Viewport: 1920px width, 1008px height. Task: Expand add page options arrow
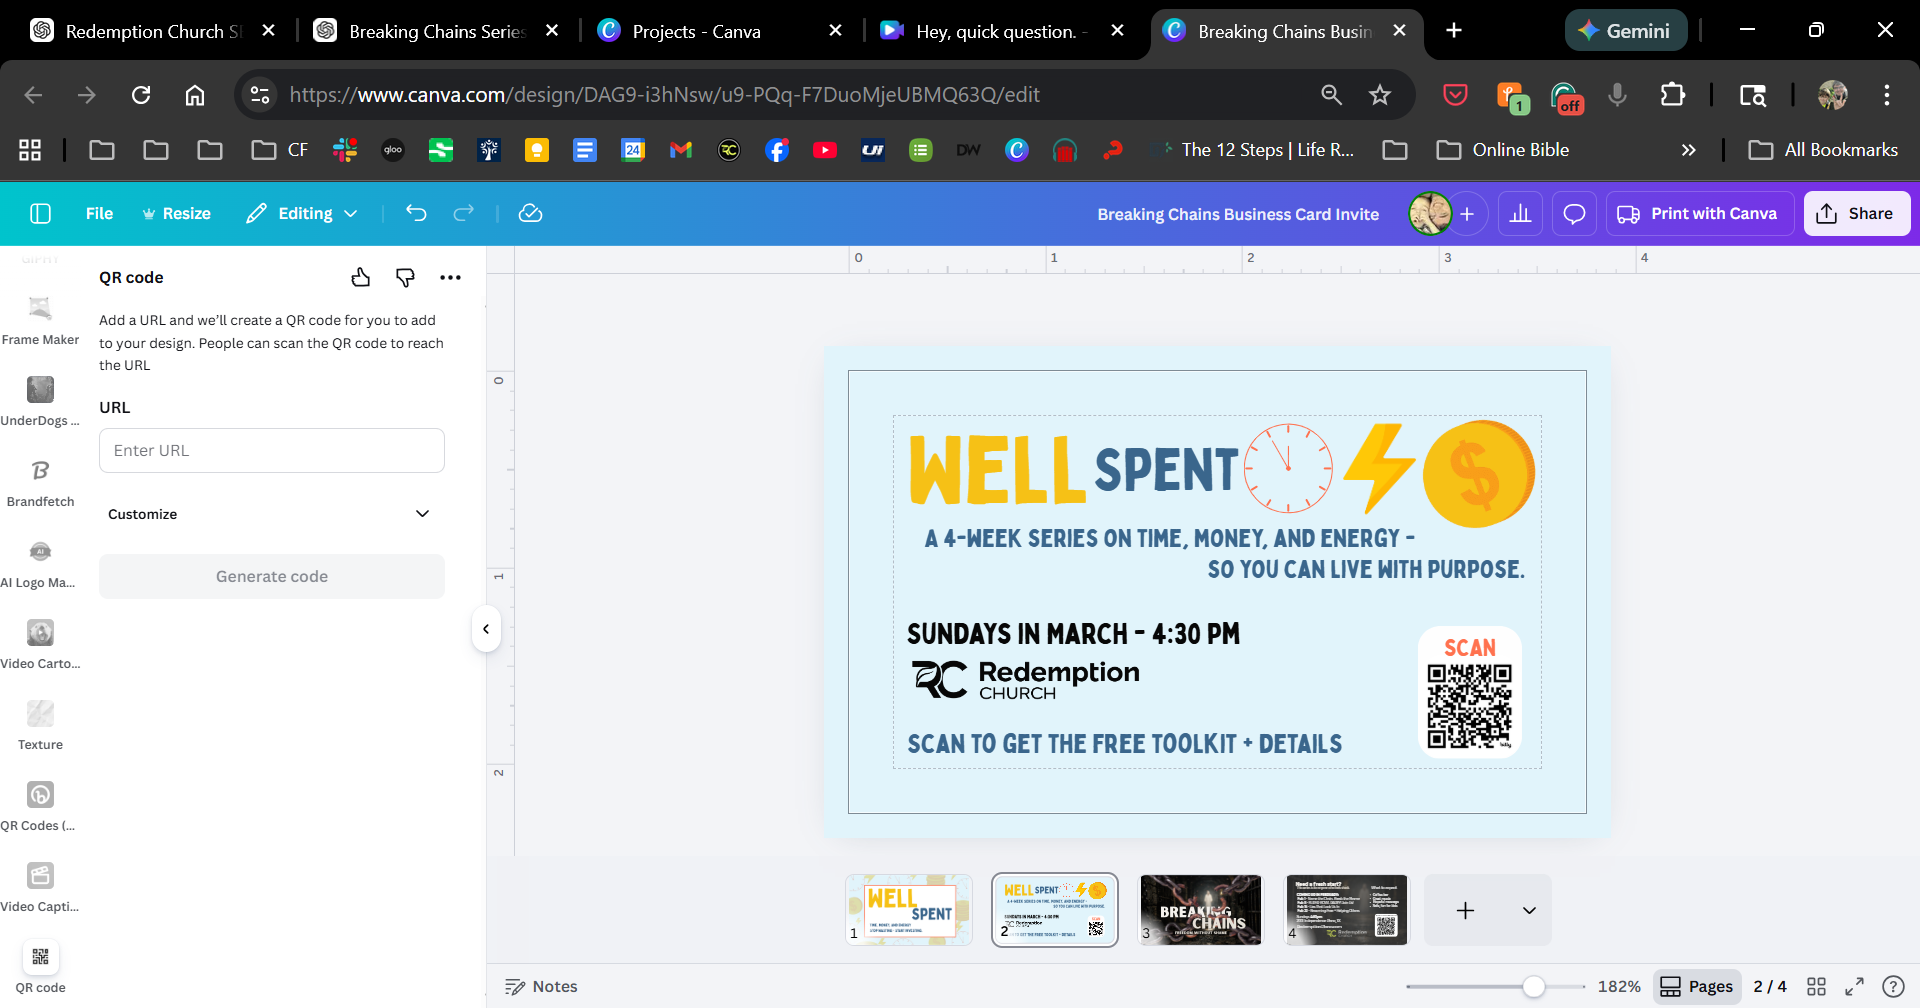[1528, 911]
